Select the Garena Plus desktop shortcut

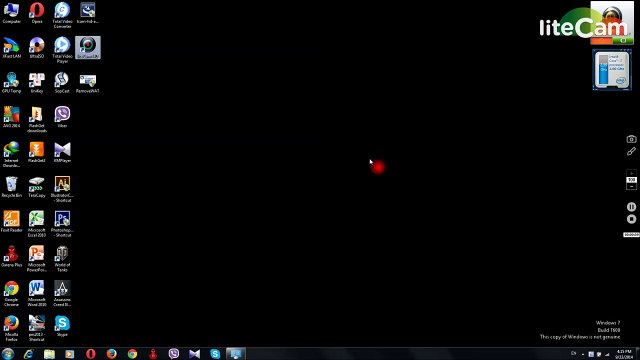click(x=11, y=257)
